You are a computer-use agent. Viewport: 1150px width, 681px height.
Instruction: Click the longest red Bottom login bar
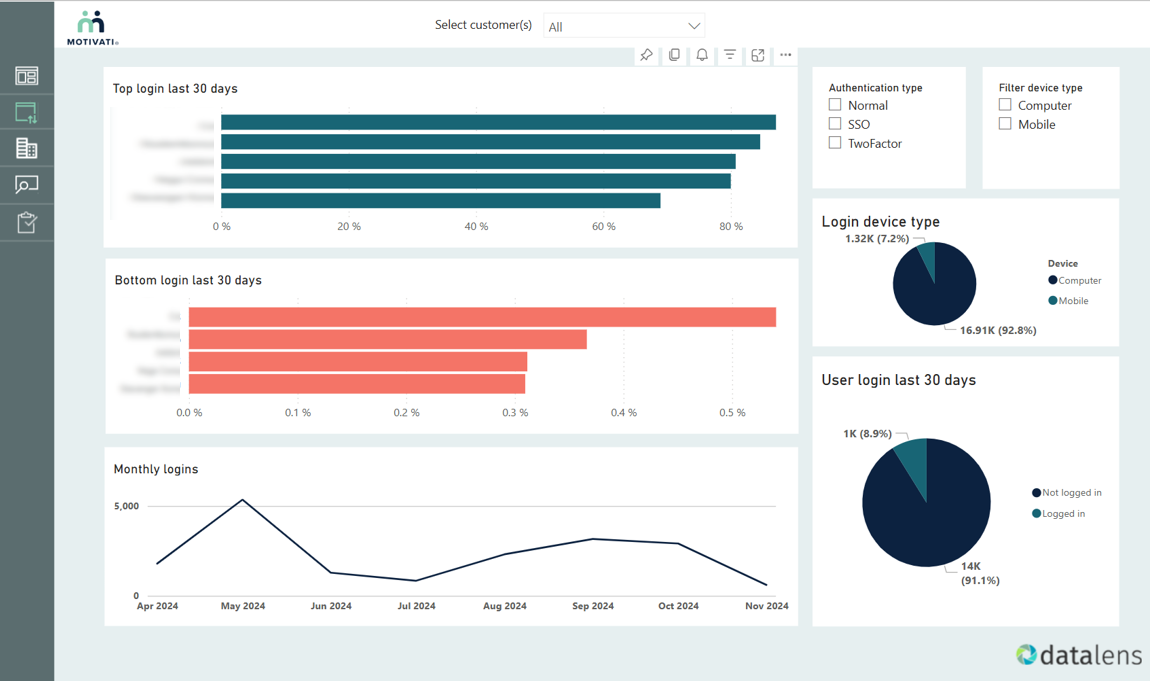click(482, 317)
